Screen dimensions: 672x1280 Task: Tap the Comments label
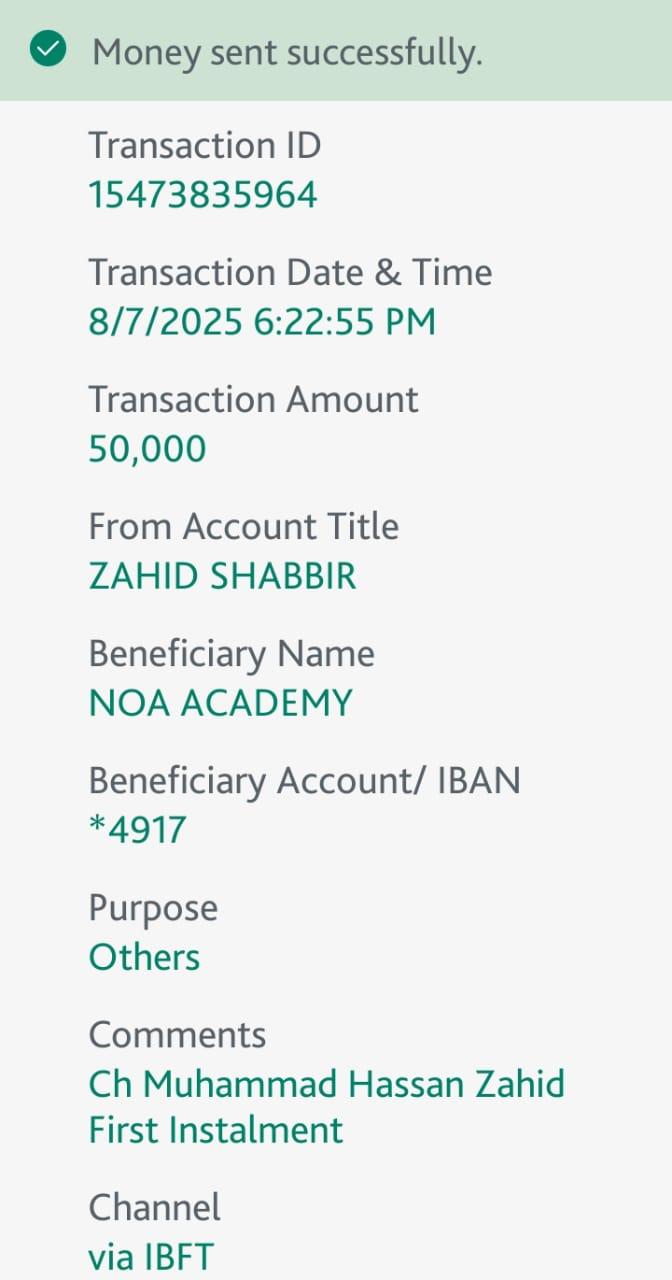177,1035
